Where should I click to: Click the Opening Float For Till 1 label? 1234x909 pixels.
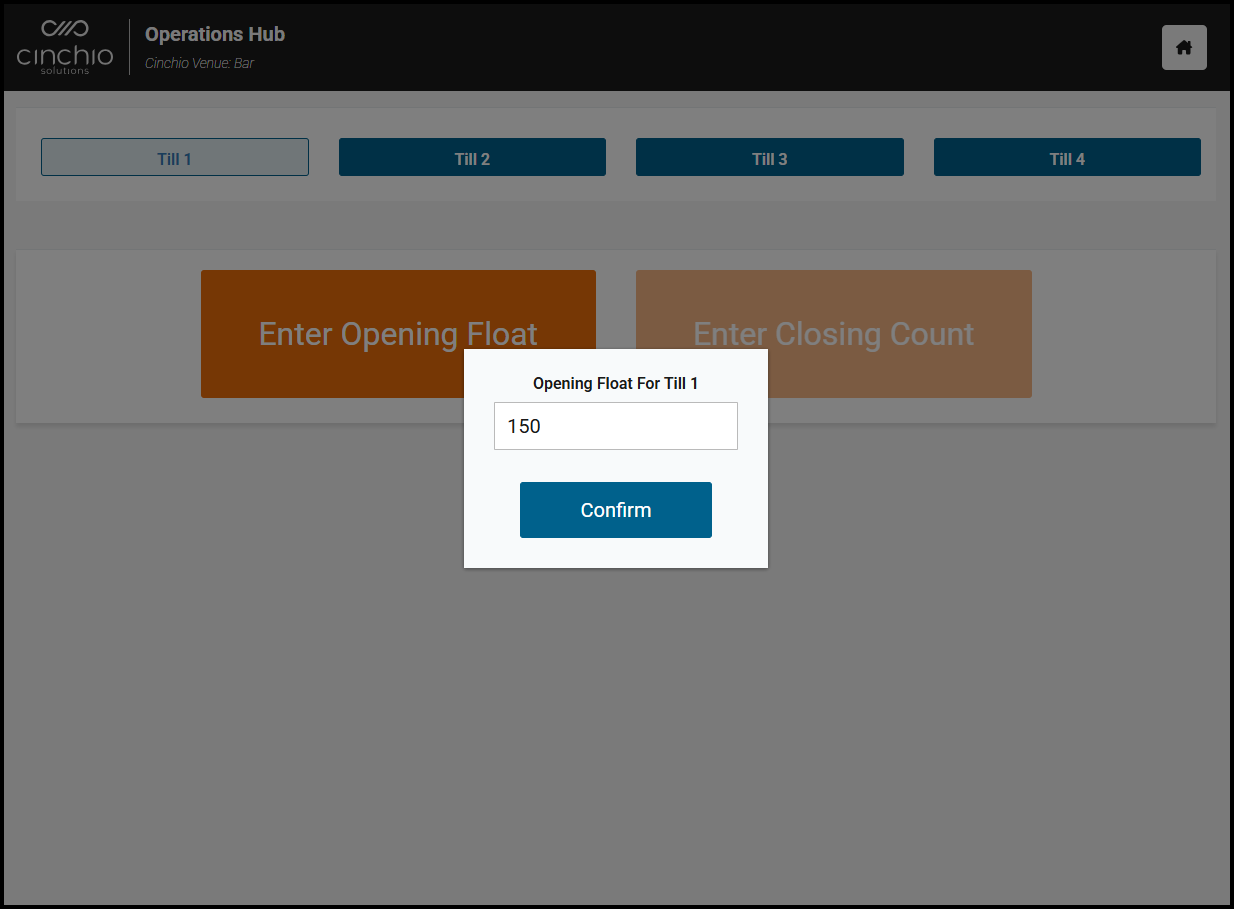(616, 383)
